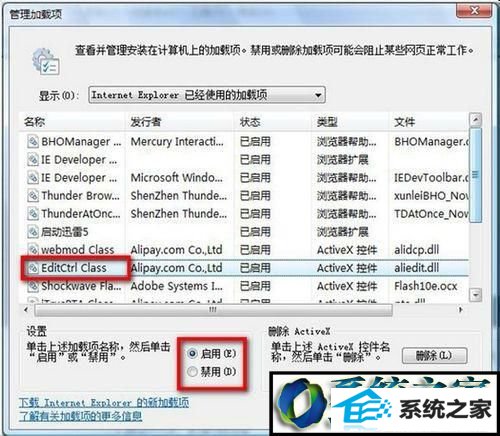The height and width of the screenshot is (436, 500).
Task: Open link 了解有关加载项的更多信息
Action: [x=80, y=416]
